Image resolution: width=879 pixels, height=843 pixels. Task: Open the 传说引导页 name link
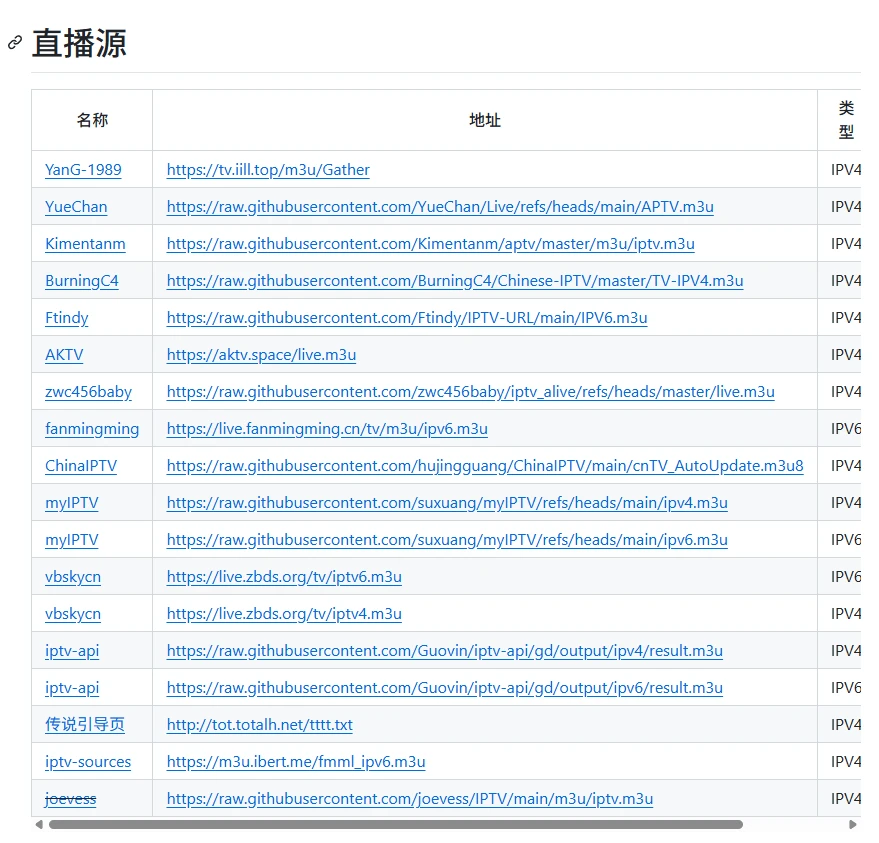[85, 725]
